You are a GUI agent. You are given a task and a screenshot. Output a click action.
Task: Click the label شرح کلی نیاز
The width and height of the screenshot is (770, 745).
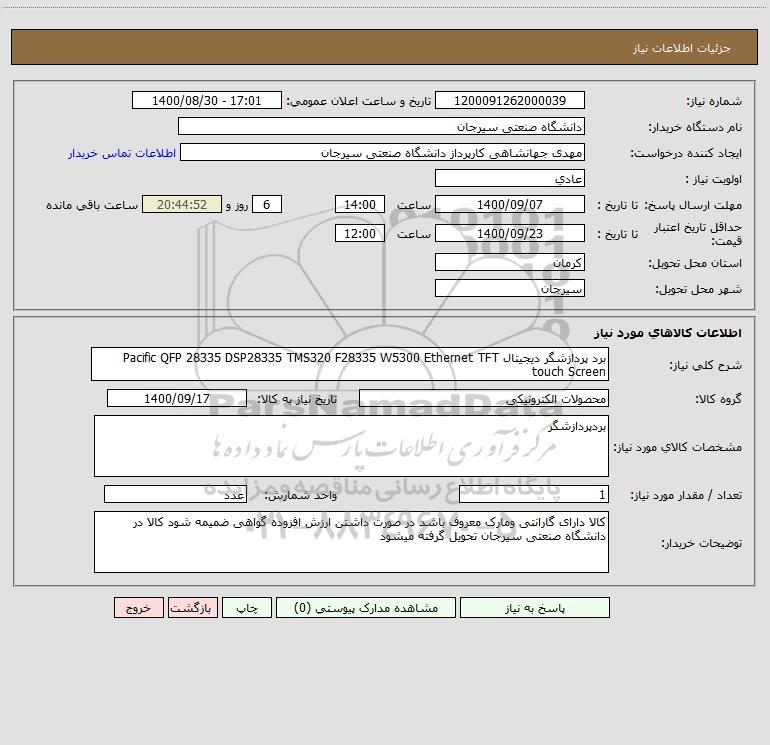coord(706,366)
